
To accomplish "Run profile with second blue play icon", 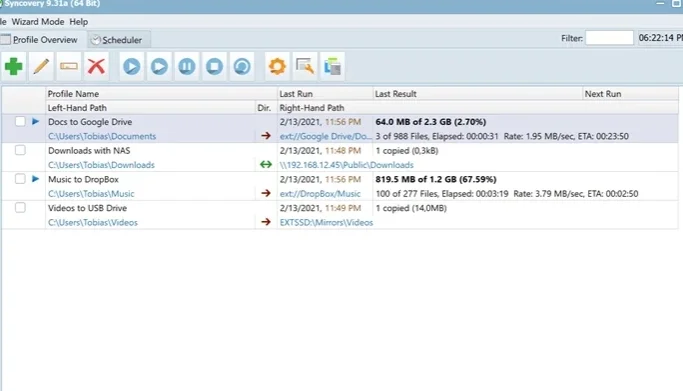I will coord(159,67).
